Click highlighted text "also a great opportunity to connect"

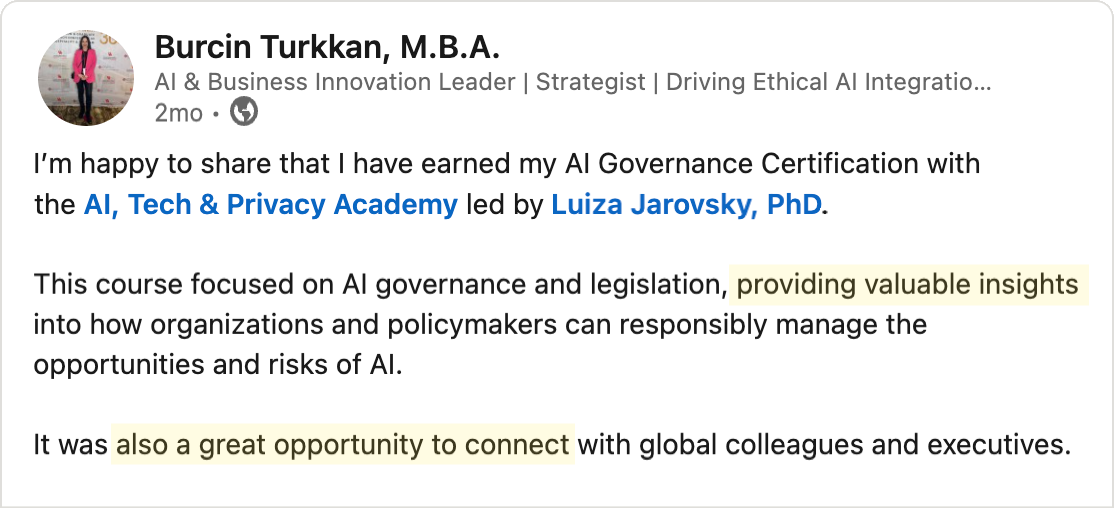[343, 445]
